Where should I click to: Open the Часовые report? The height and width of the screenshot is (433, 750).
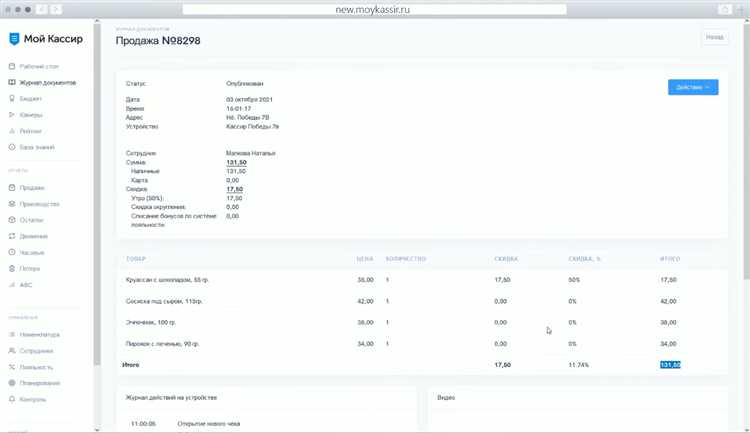tap(33, 252)
